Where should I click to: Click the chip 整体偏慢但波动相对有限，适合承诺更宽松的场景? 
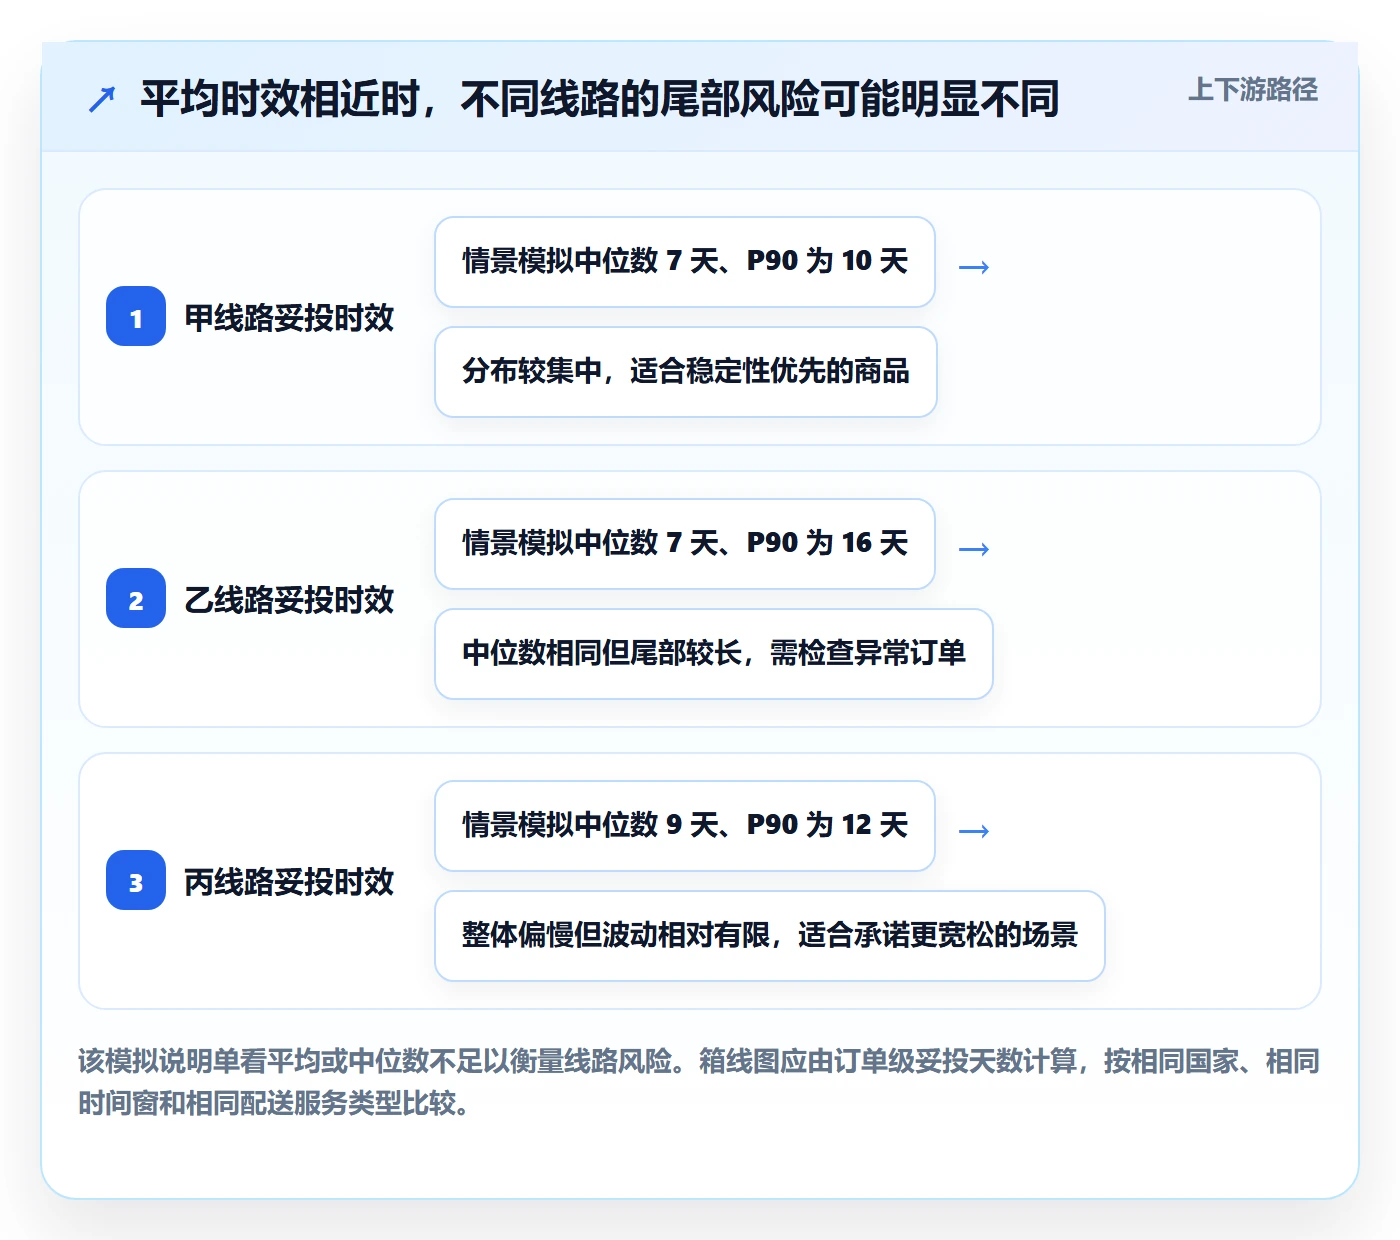pyautogui.click(x=770, y=936)
